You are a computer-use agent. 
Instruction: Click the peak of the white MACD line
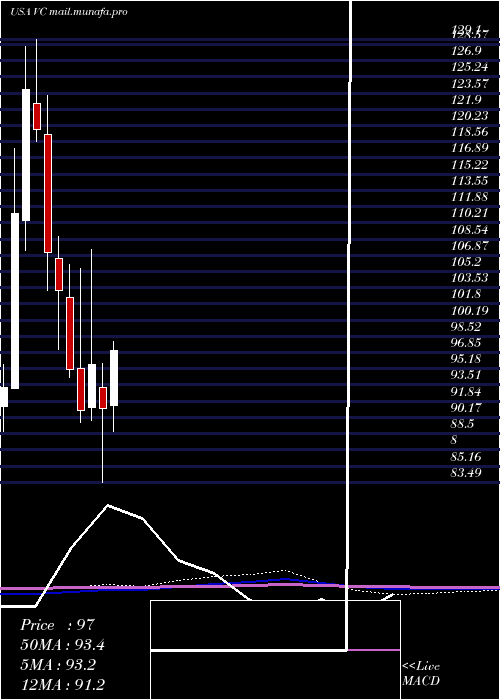(x=108, y=505)
